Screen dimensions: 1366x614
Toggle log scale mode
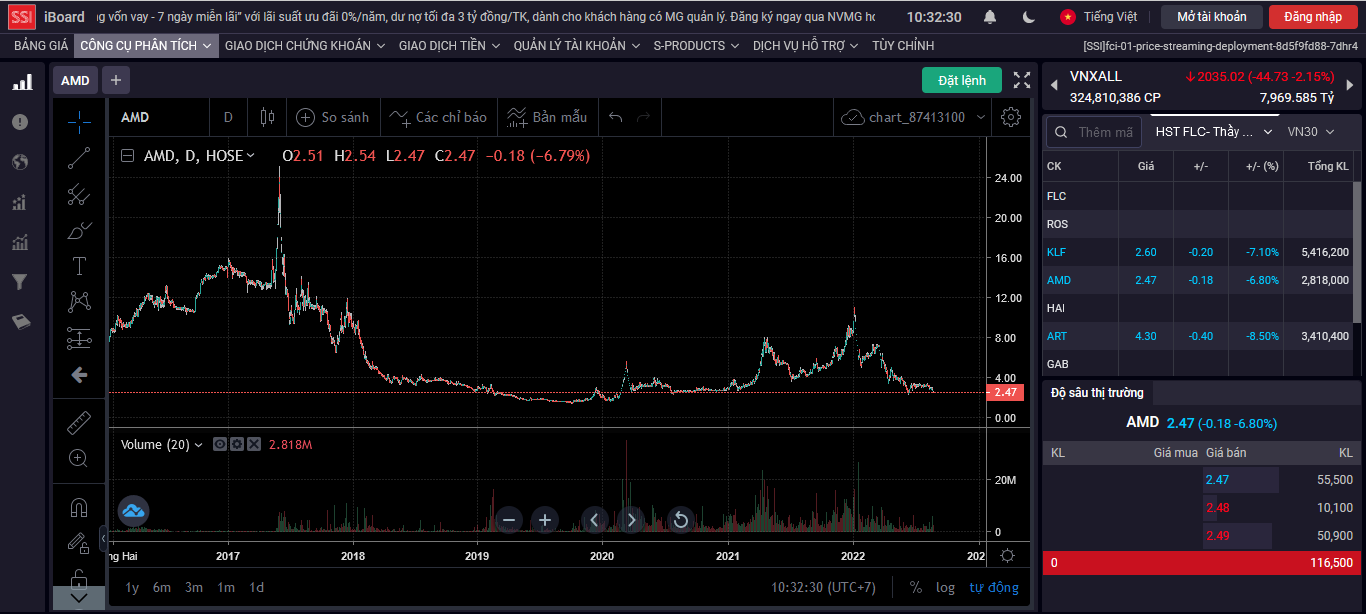click(x=945, y=587)
